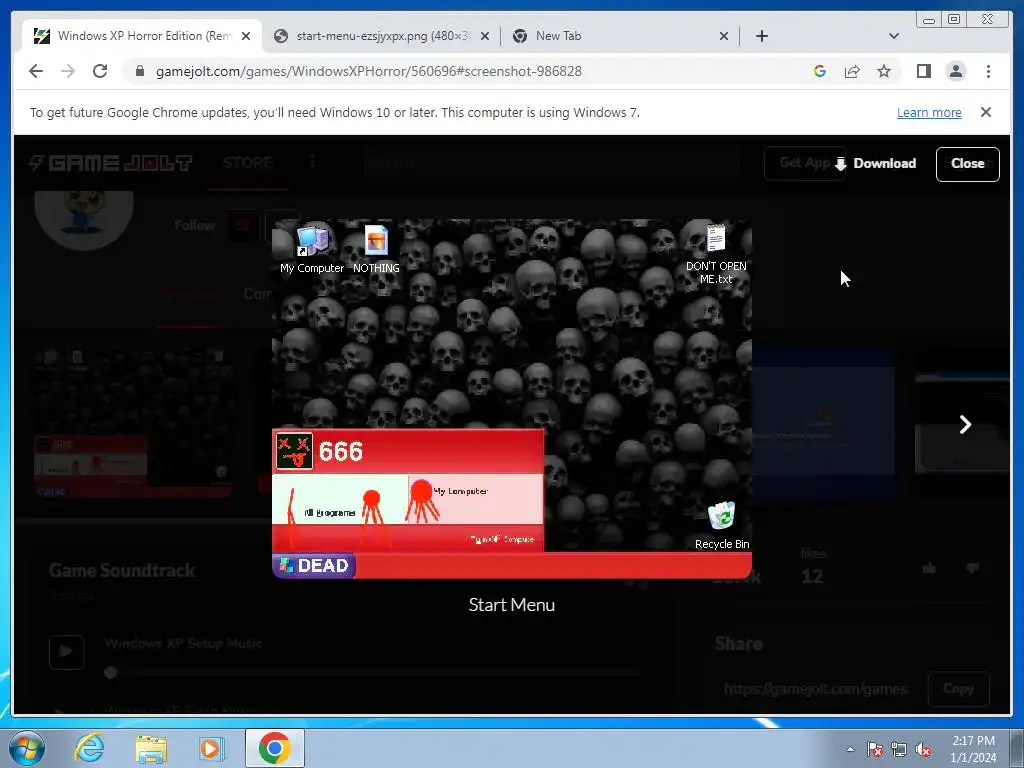Click the Game Jolt logo
Screen dimensions: 1024x768
coord(111,163)
